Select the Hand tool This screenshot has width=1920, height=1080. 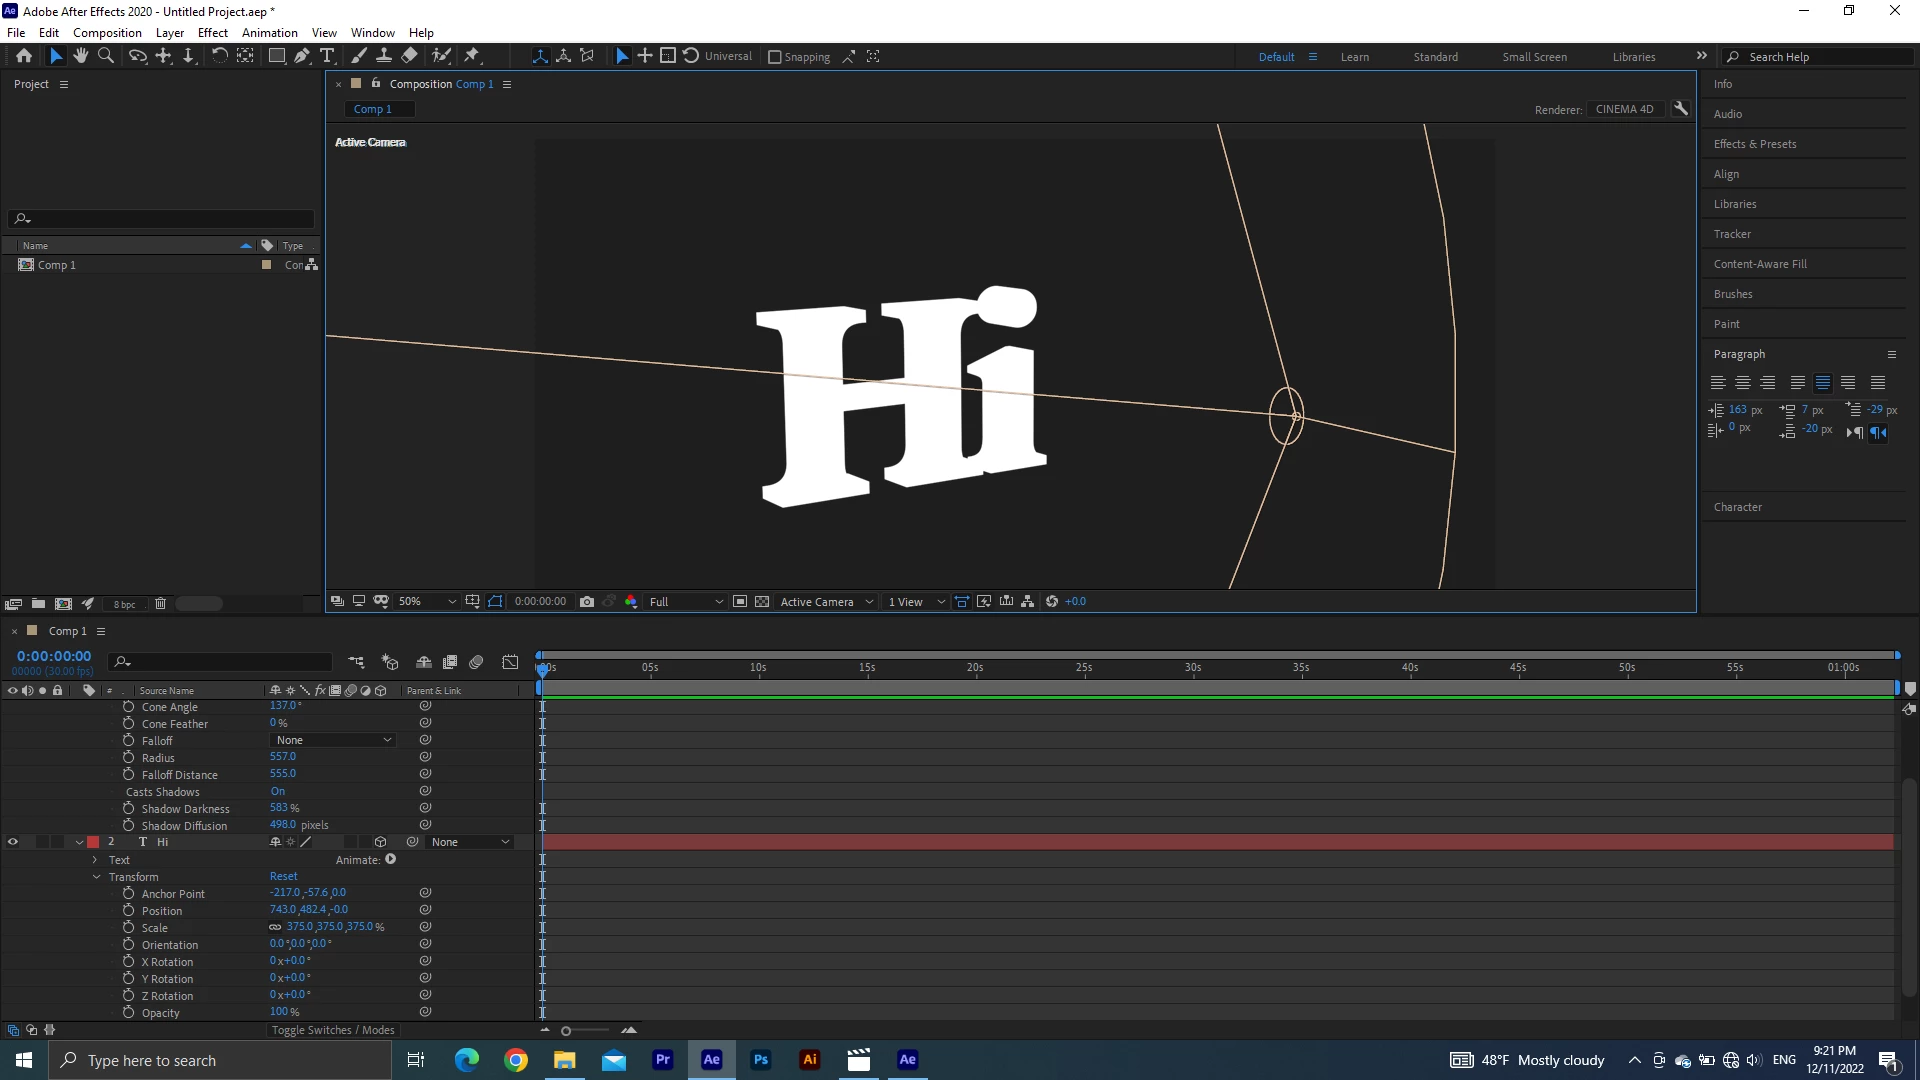click(x=81, y=56)
